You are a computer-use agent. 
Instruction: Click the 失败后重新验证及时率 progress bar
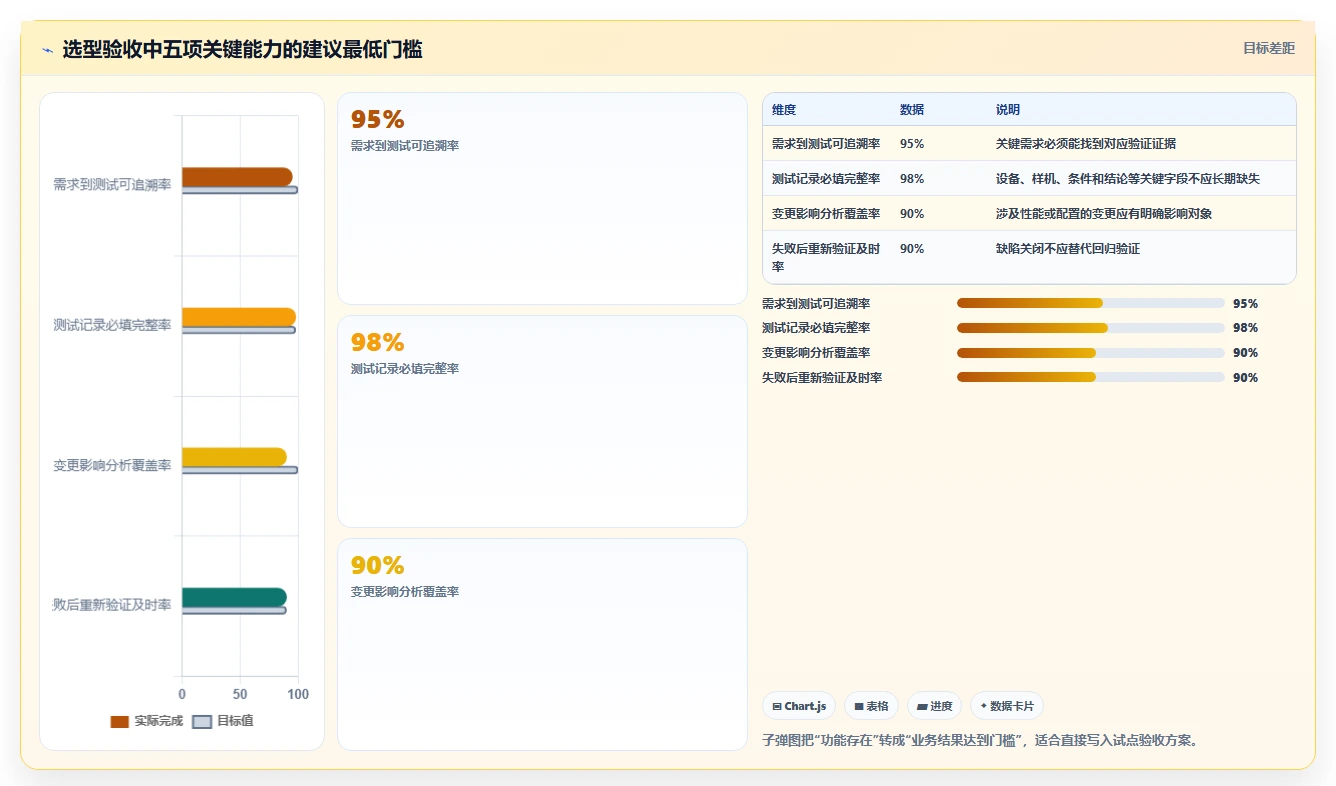coord(1091,378)
